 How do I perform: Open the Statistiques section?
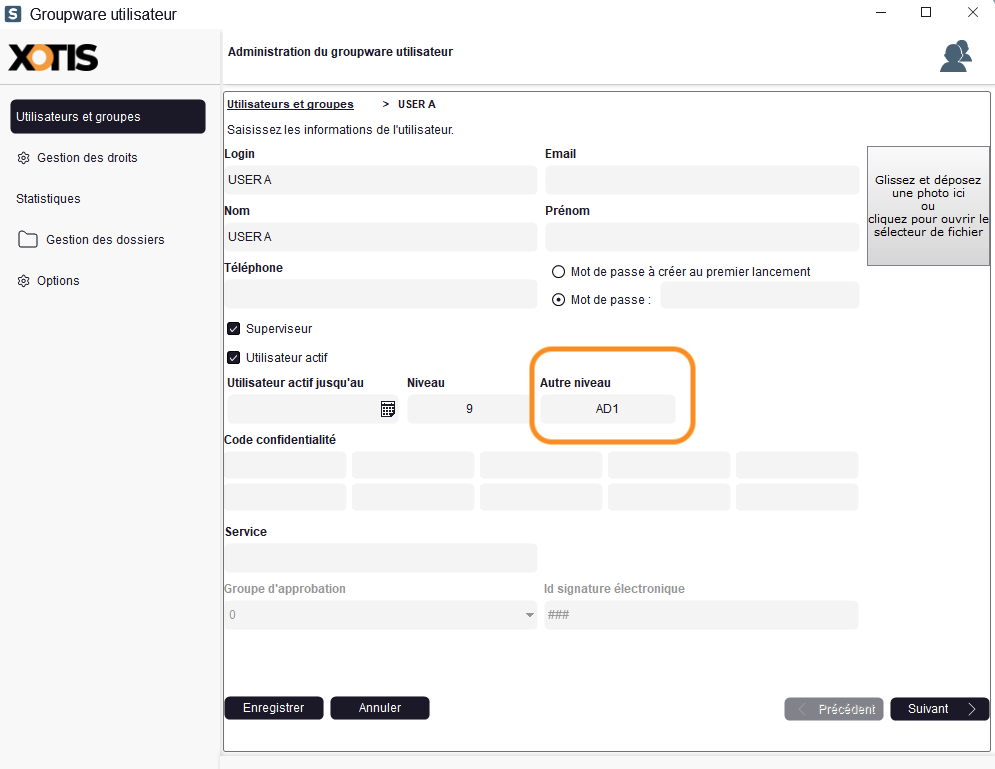[48, 199]
